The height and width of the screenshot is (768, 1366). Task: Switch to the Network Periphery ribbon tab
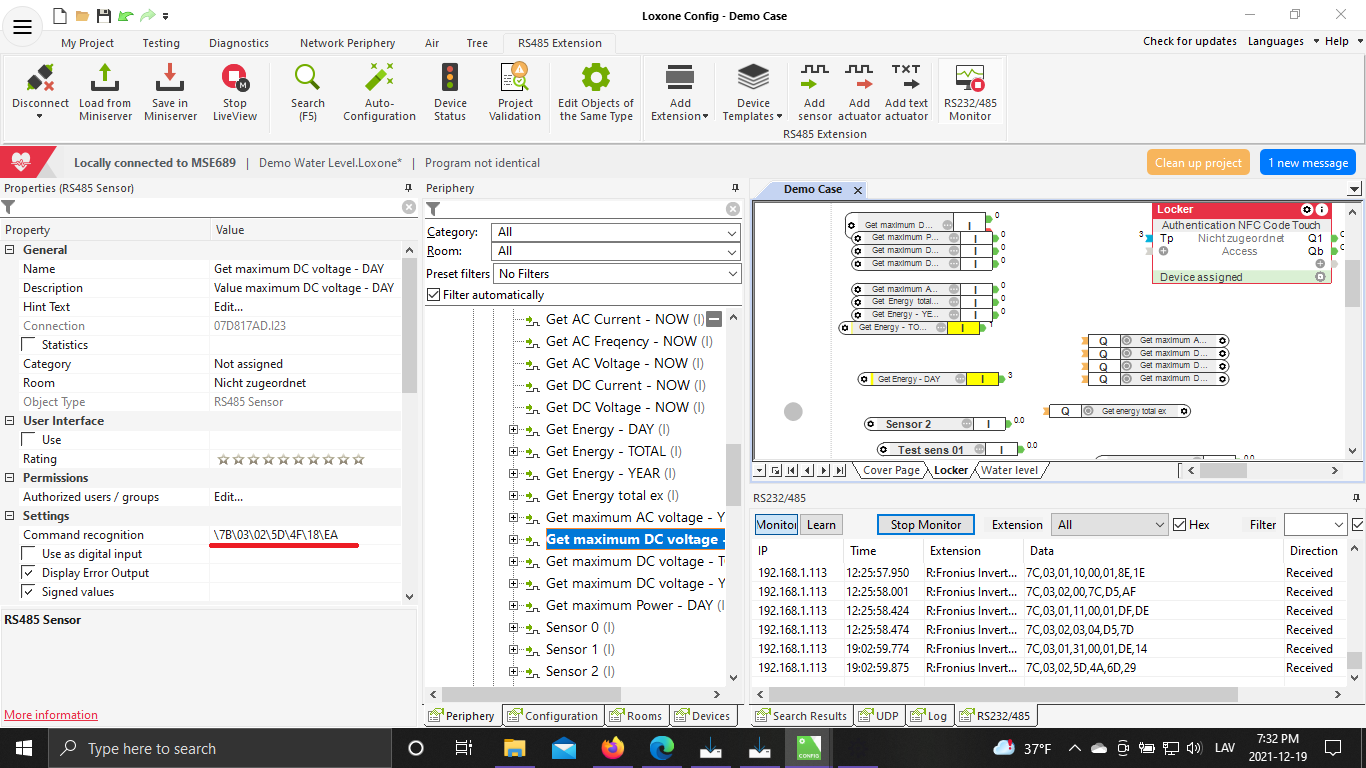pyautogui.click(x=347, y=43)
